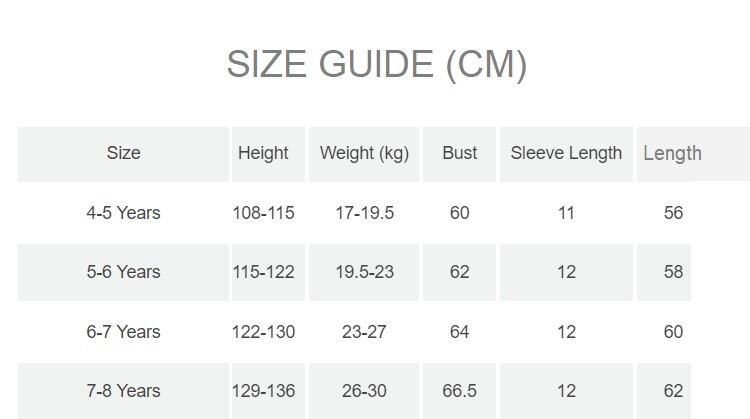This screenshot has width=750, height=419.
Task: Select the length value 62
Action: pyautogui.click(x=673, y=391)
